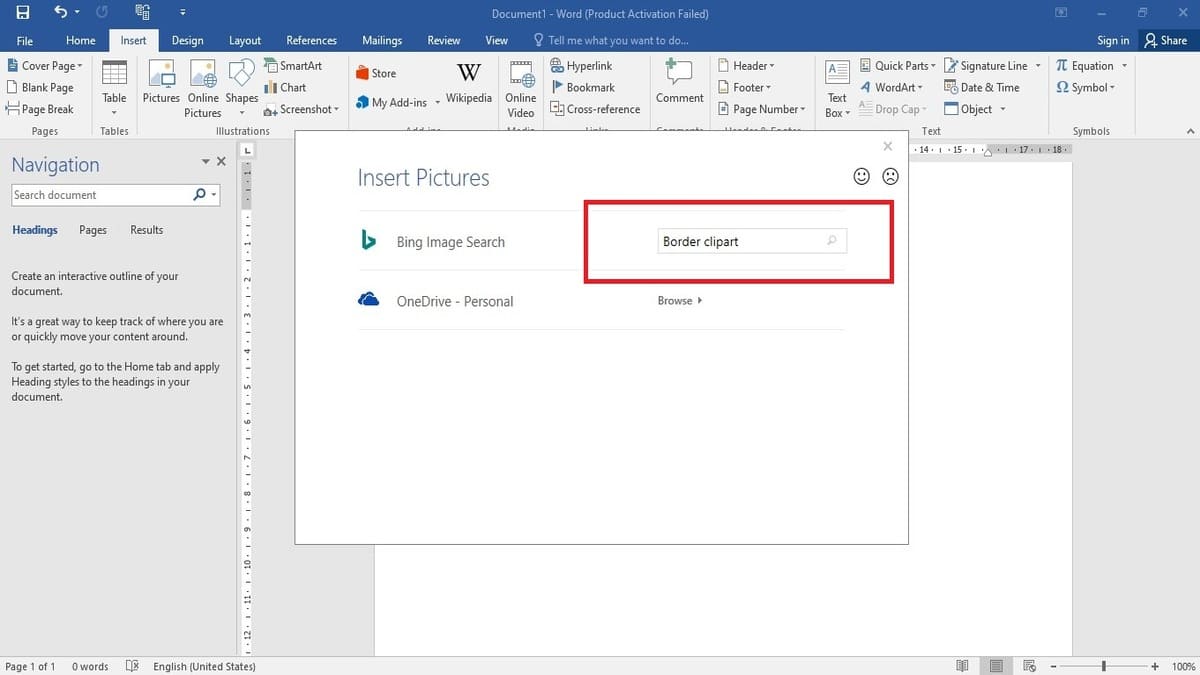Switch to the Design tab
This screenshot has height=675, width=1200.
coord(187,41)
